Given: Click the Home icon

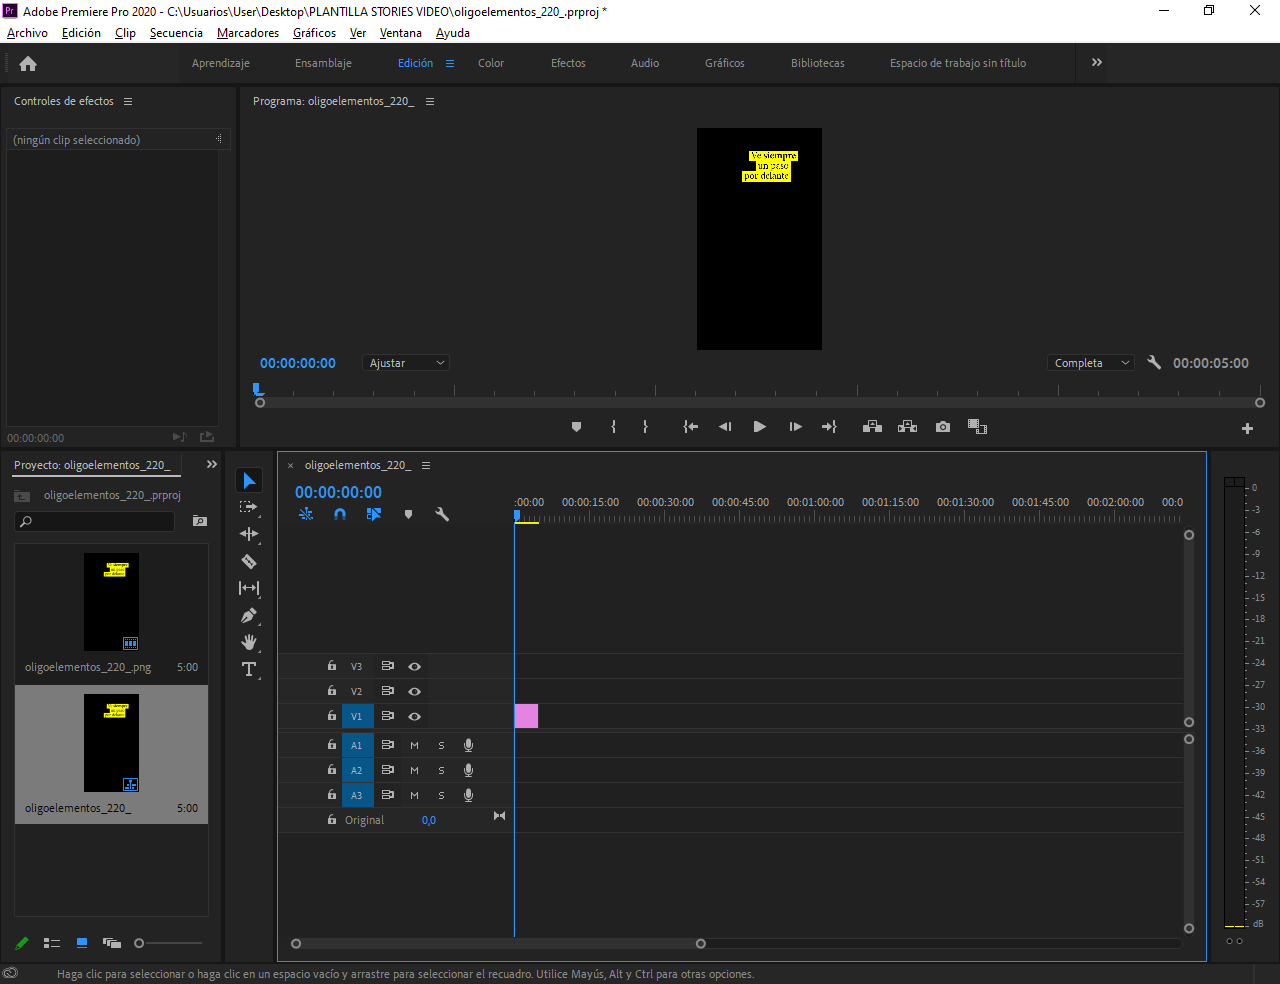Looking at the screenshot, I should tap(28, 63).
